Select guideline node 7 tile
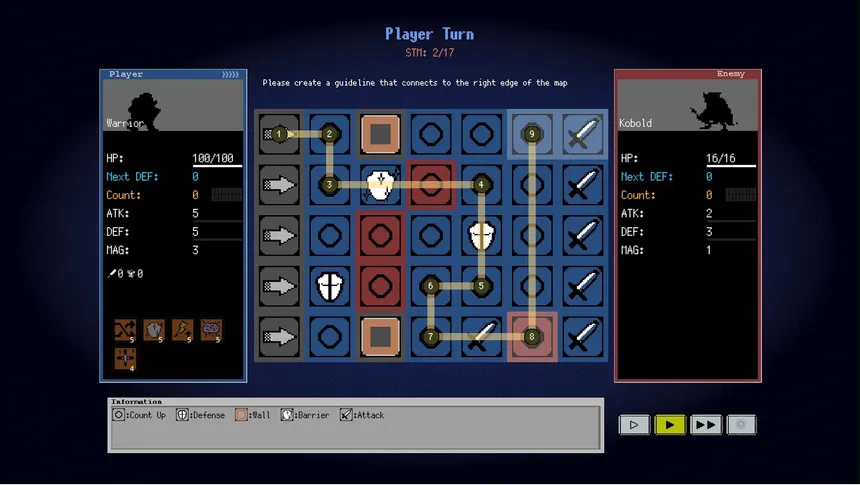 coord(431,336)
